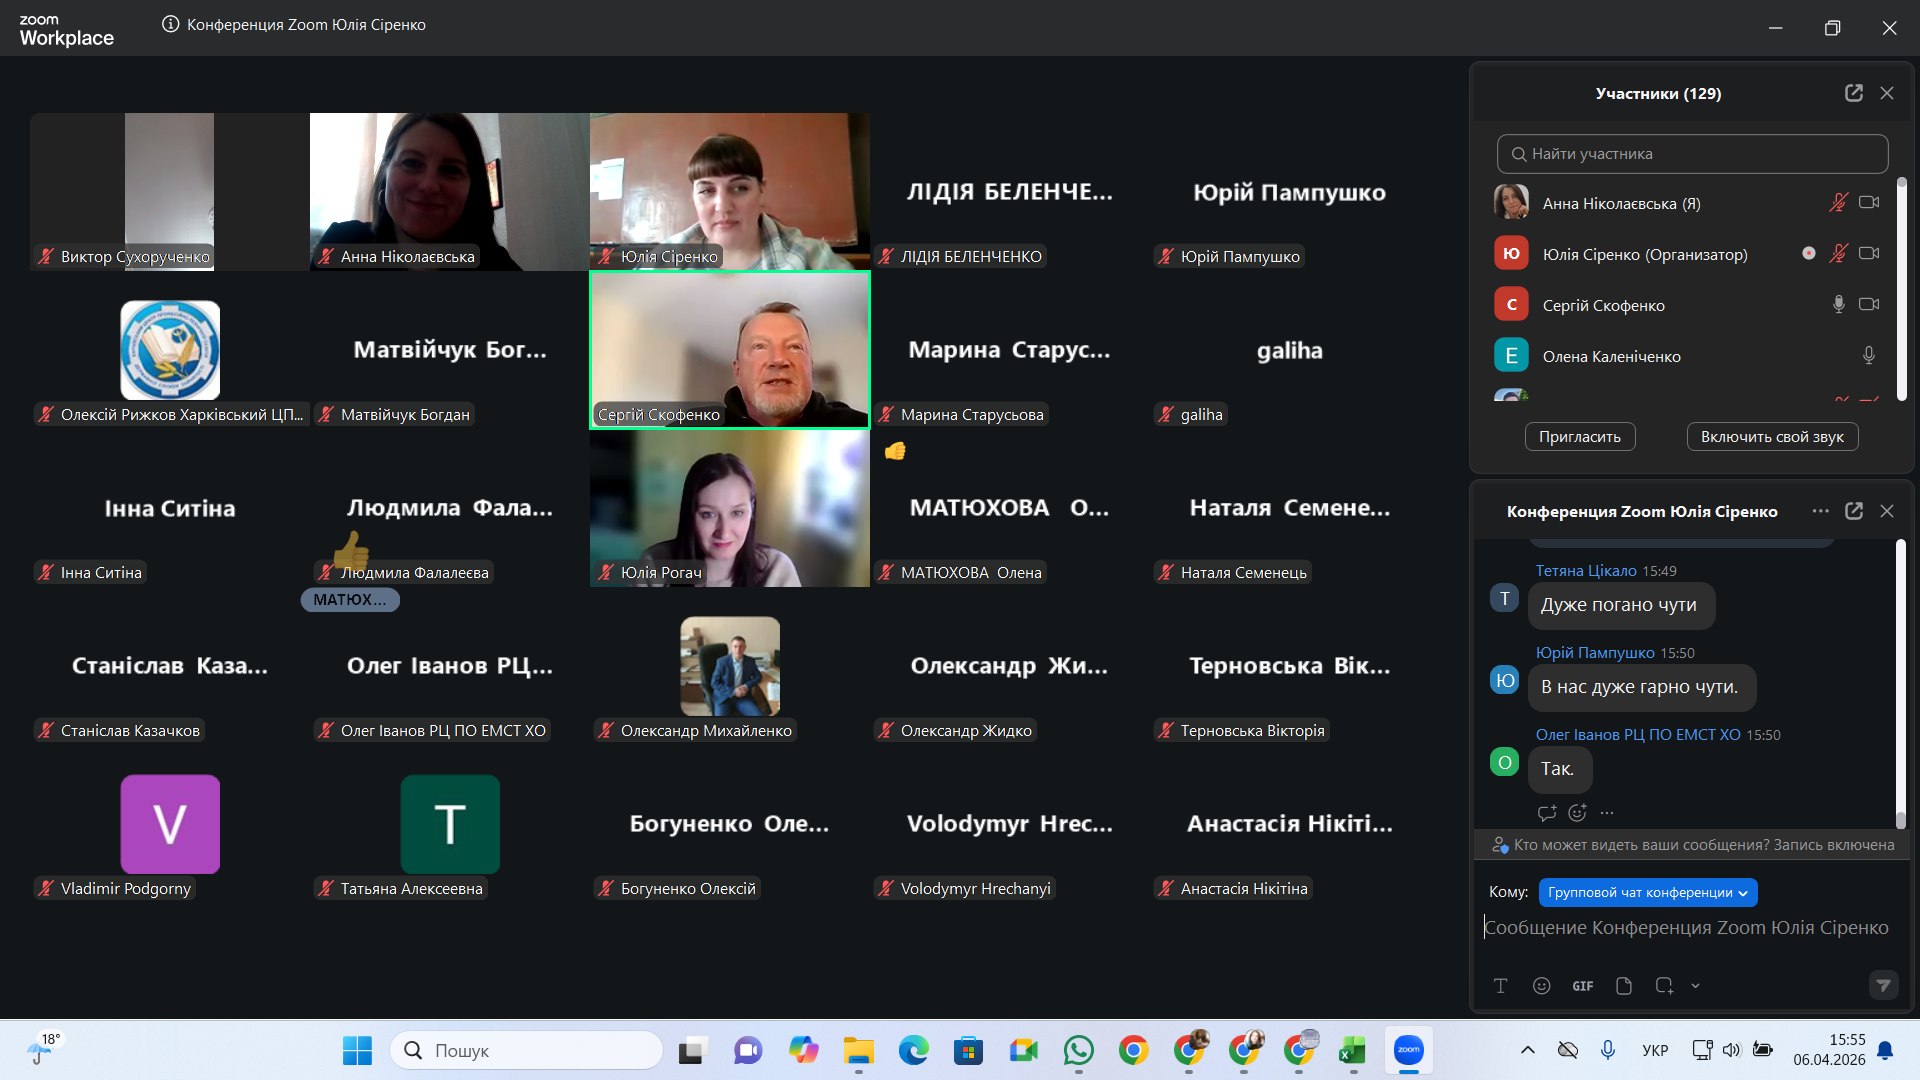Open text formatting tool in chat
This screenshot has width=1920, height=1080.
pos(1500,986)
